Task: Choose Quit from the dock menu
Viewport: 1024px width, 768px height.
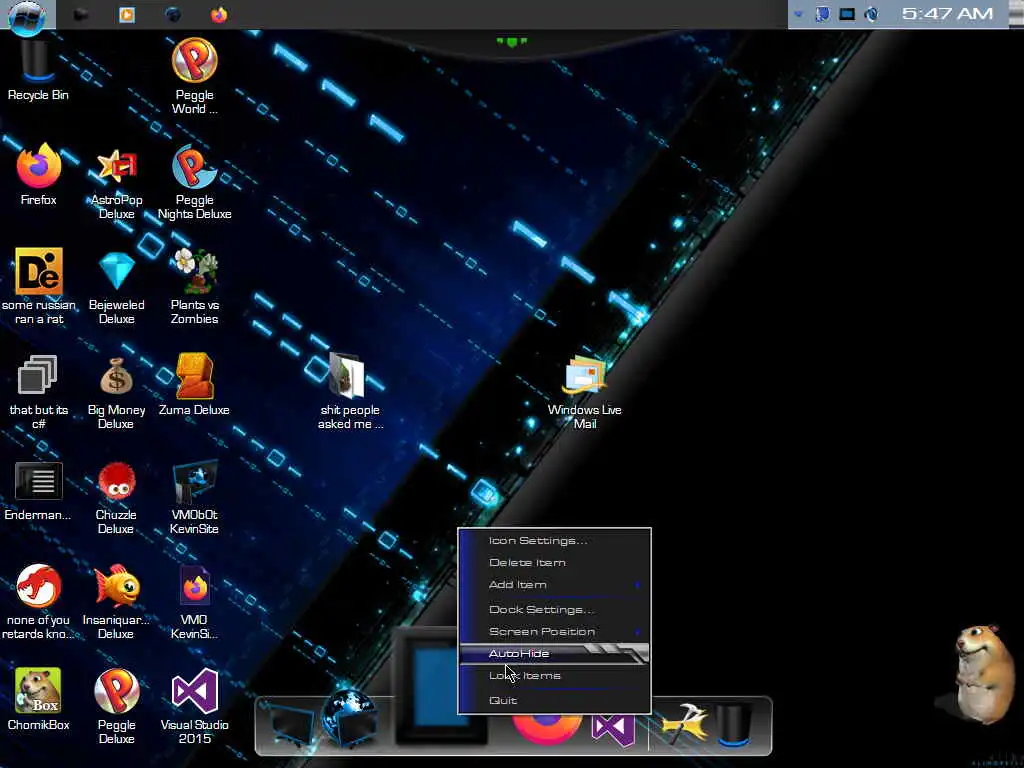Action: [x=555, y=701]
